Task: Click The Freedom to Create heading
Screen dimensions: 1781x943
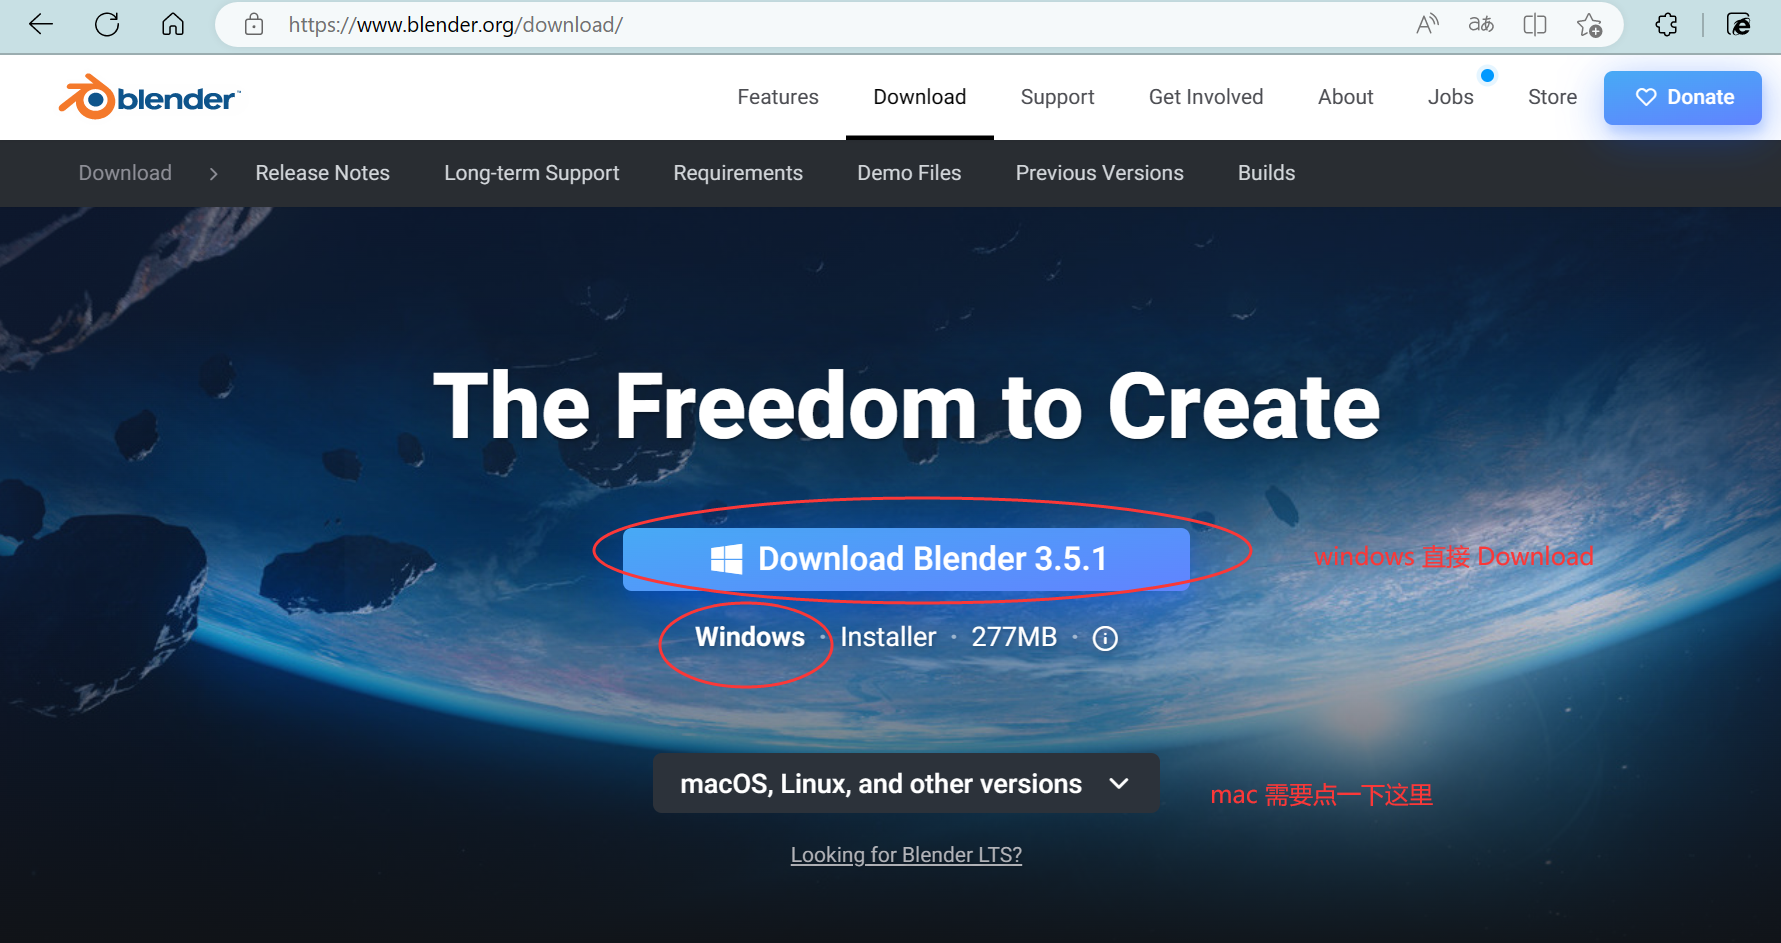Action: 906,406
